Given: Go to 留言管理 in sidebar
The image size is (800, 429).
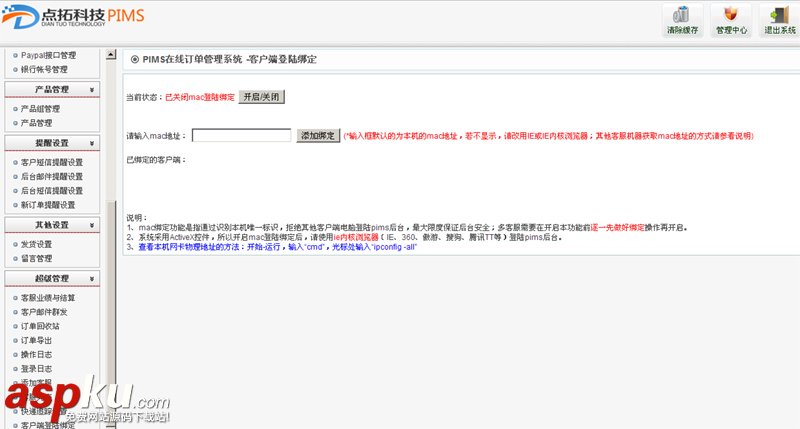Looking at the screenshot, I should (x=36, y=259).
